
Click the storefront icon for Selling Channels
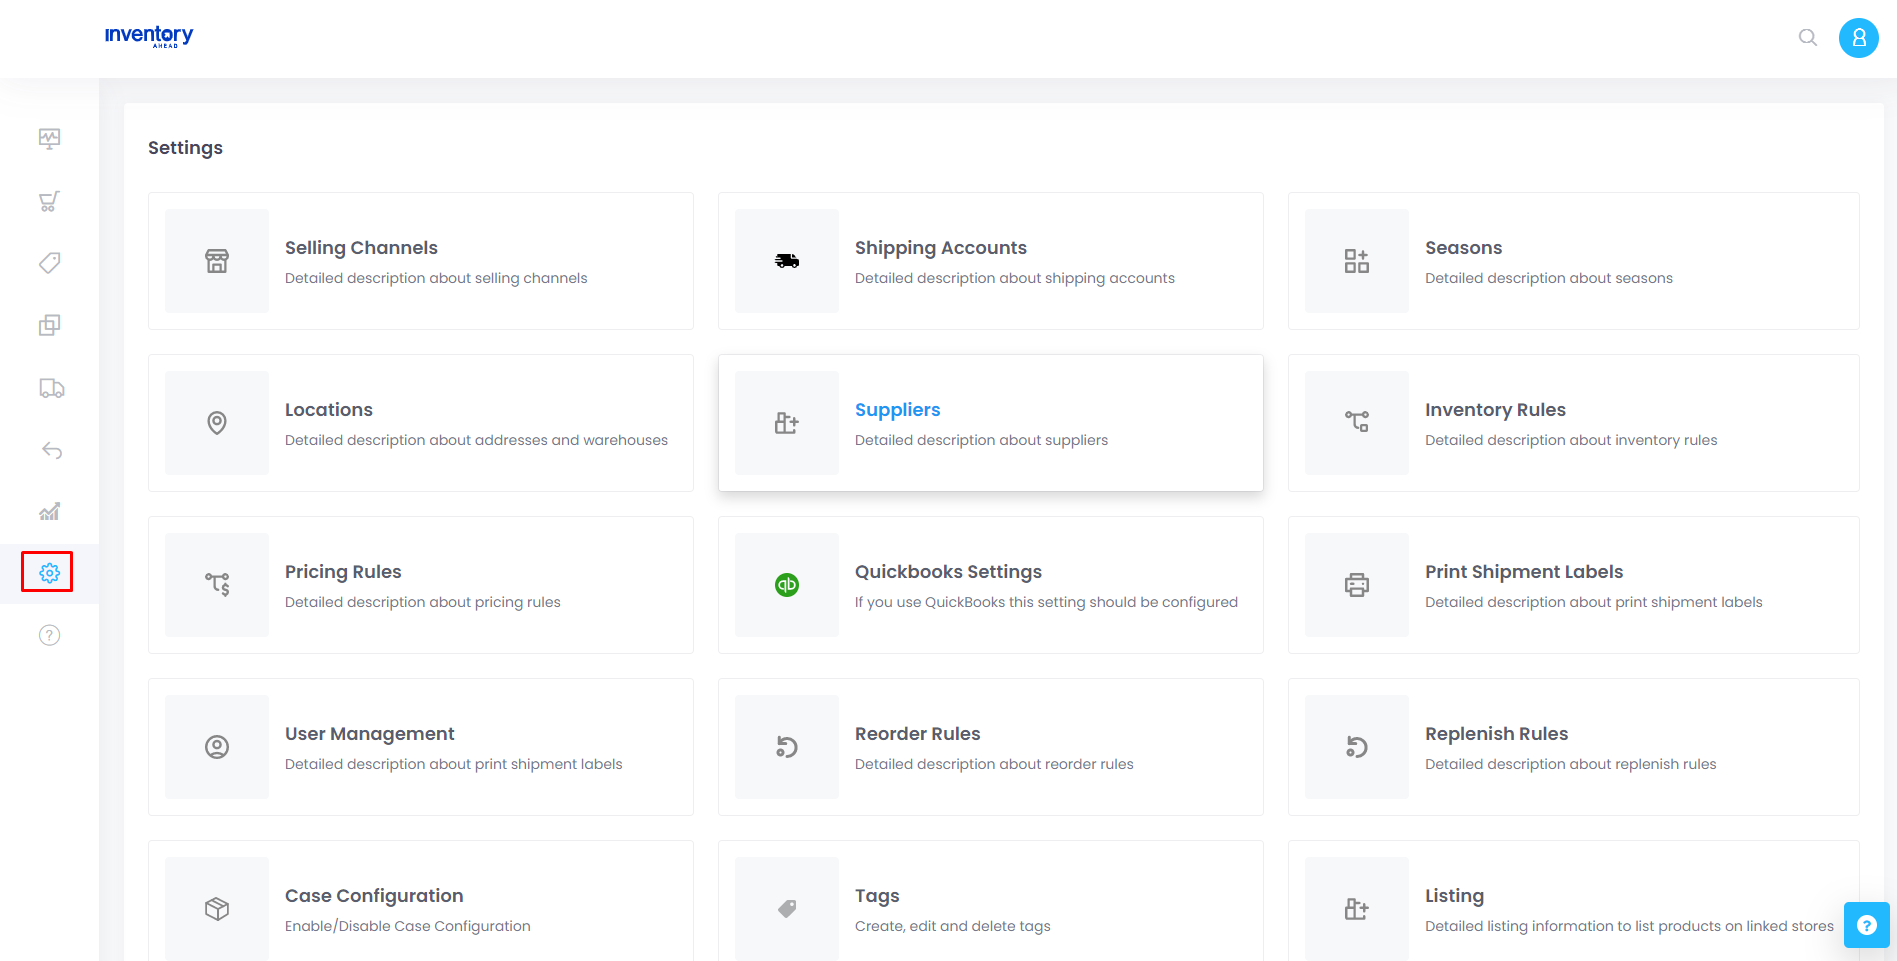point(217,261)
